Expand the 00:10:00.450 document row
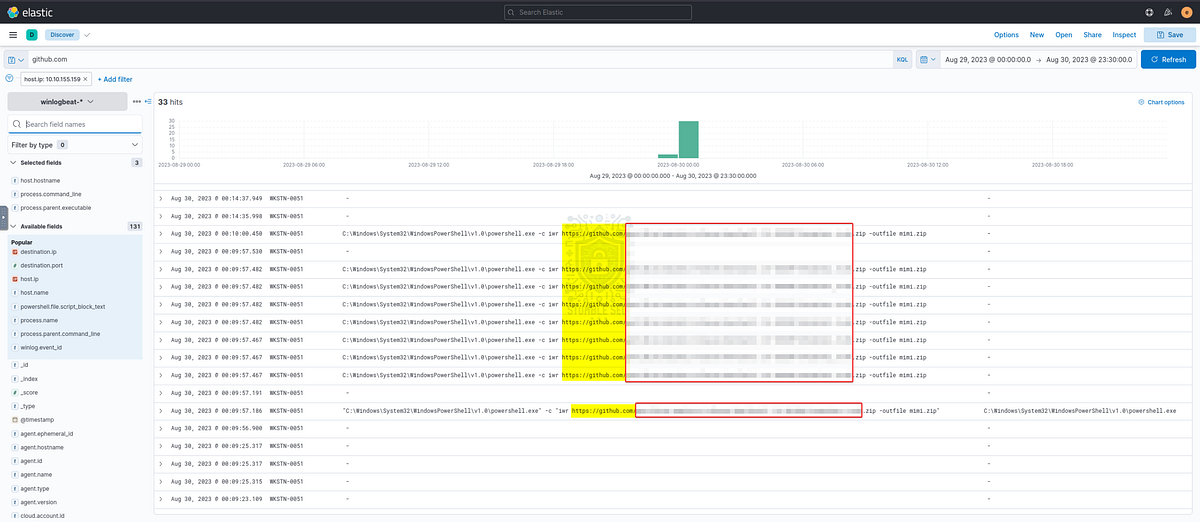This screenshot has height=531, width=1200. pyautogui.click(x=161, y=233)
